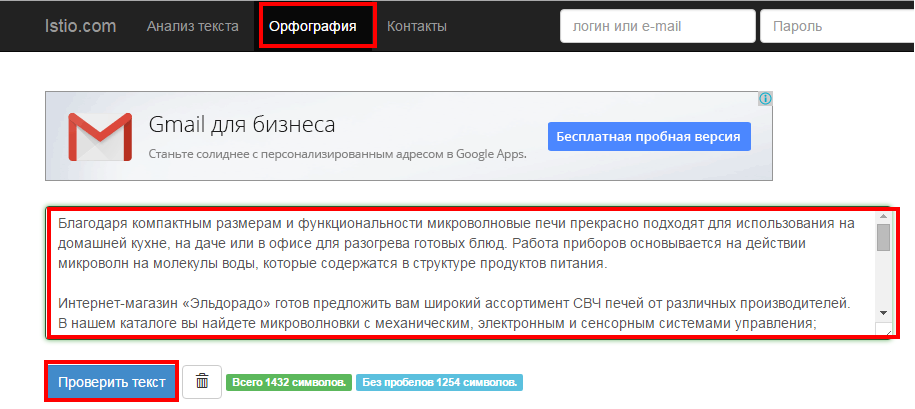Click Бесплатная пробная версия button
This screenshot has height=409, width=915.
pos(648,137)
